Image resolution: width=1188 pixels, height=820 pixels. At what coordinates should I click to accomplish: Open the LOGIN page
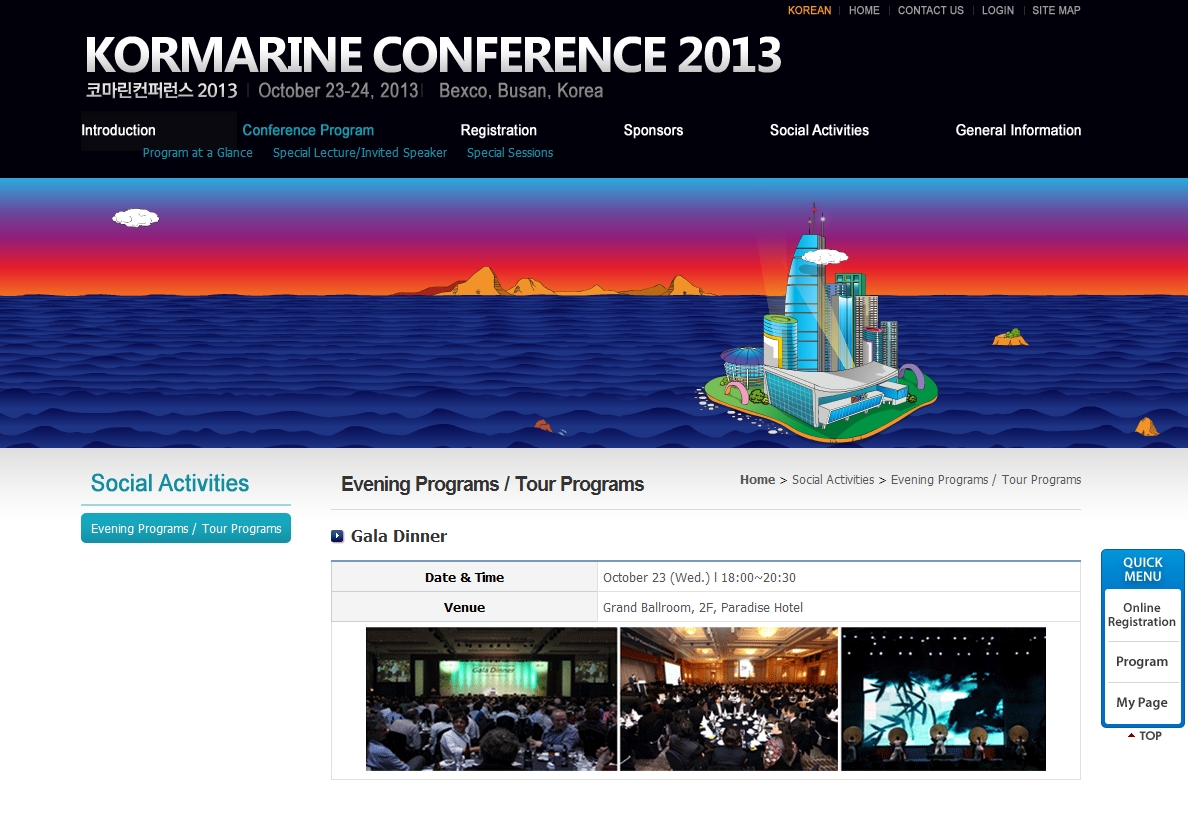tap(997, 11)
